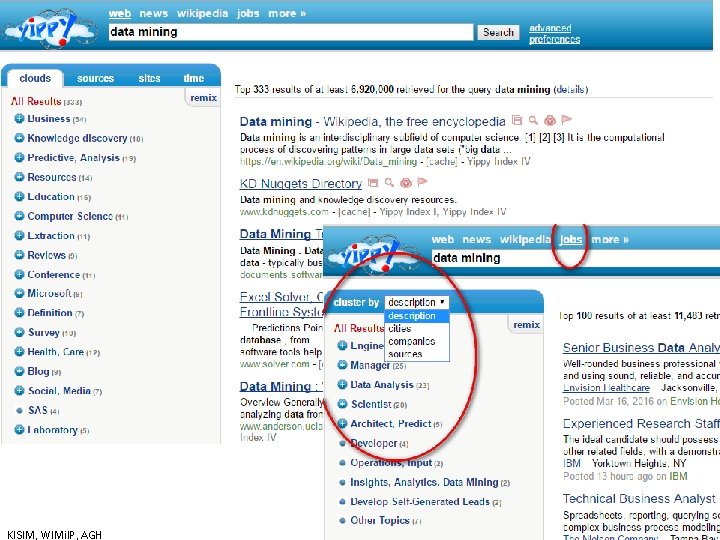Click the Search button
The width and height of the screenshot is (720, 540).
498,32
